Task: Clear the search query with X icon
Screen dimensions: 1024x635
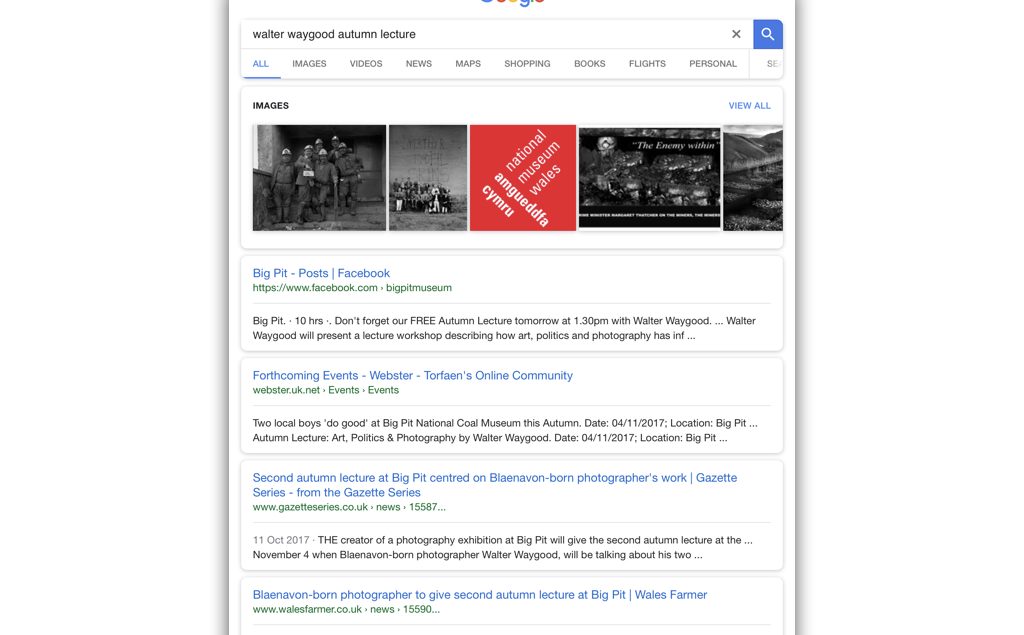Action: [x=736, y=34]
